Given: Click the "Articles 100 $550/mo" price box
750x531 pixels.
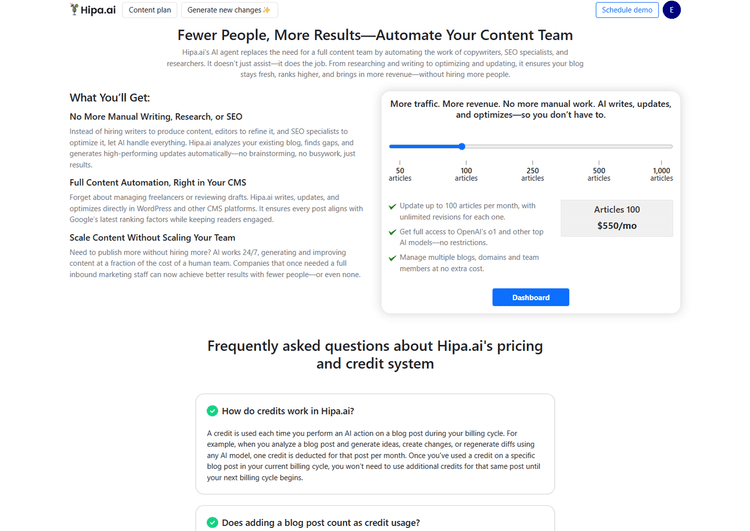Looking at the screenshot, I should point(617,218).
